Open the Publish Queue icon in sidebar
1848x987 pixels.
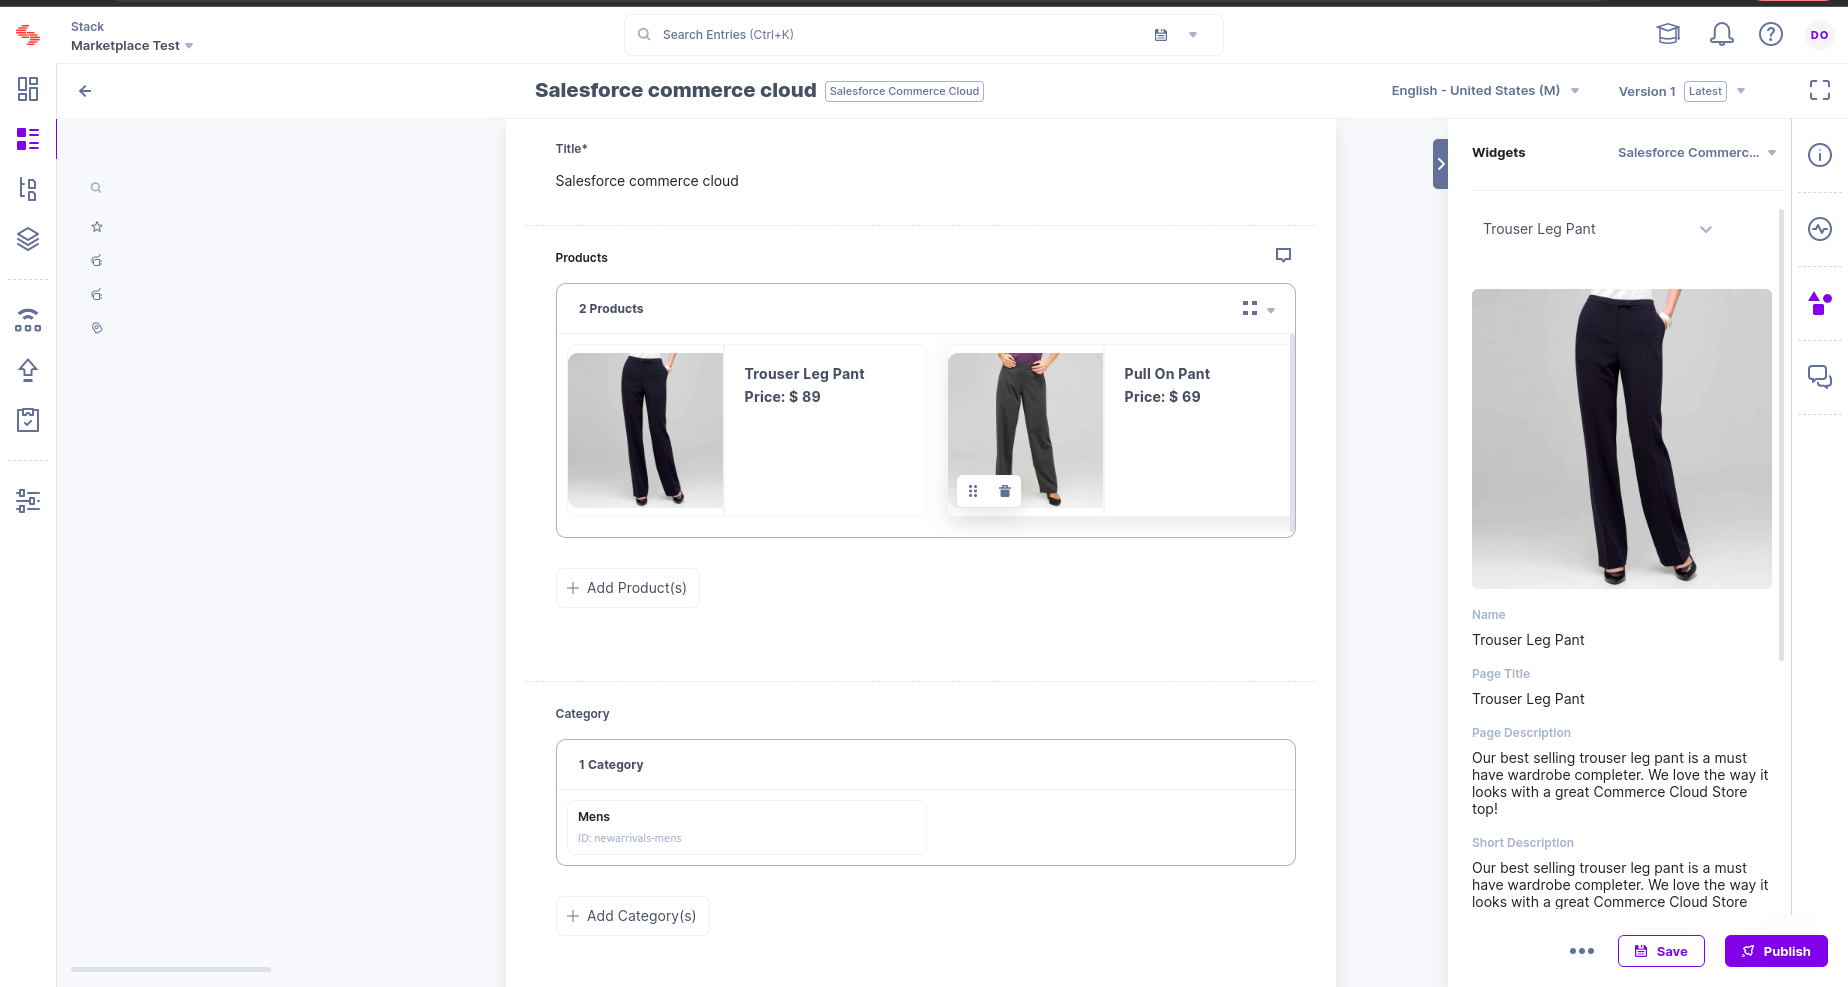(28, 320)
